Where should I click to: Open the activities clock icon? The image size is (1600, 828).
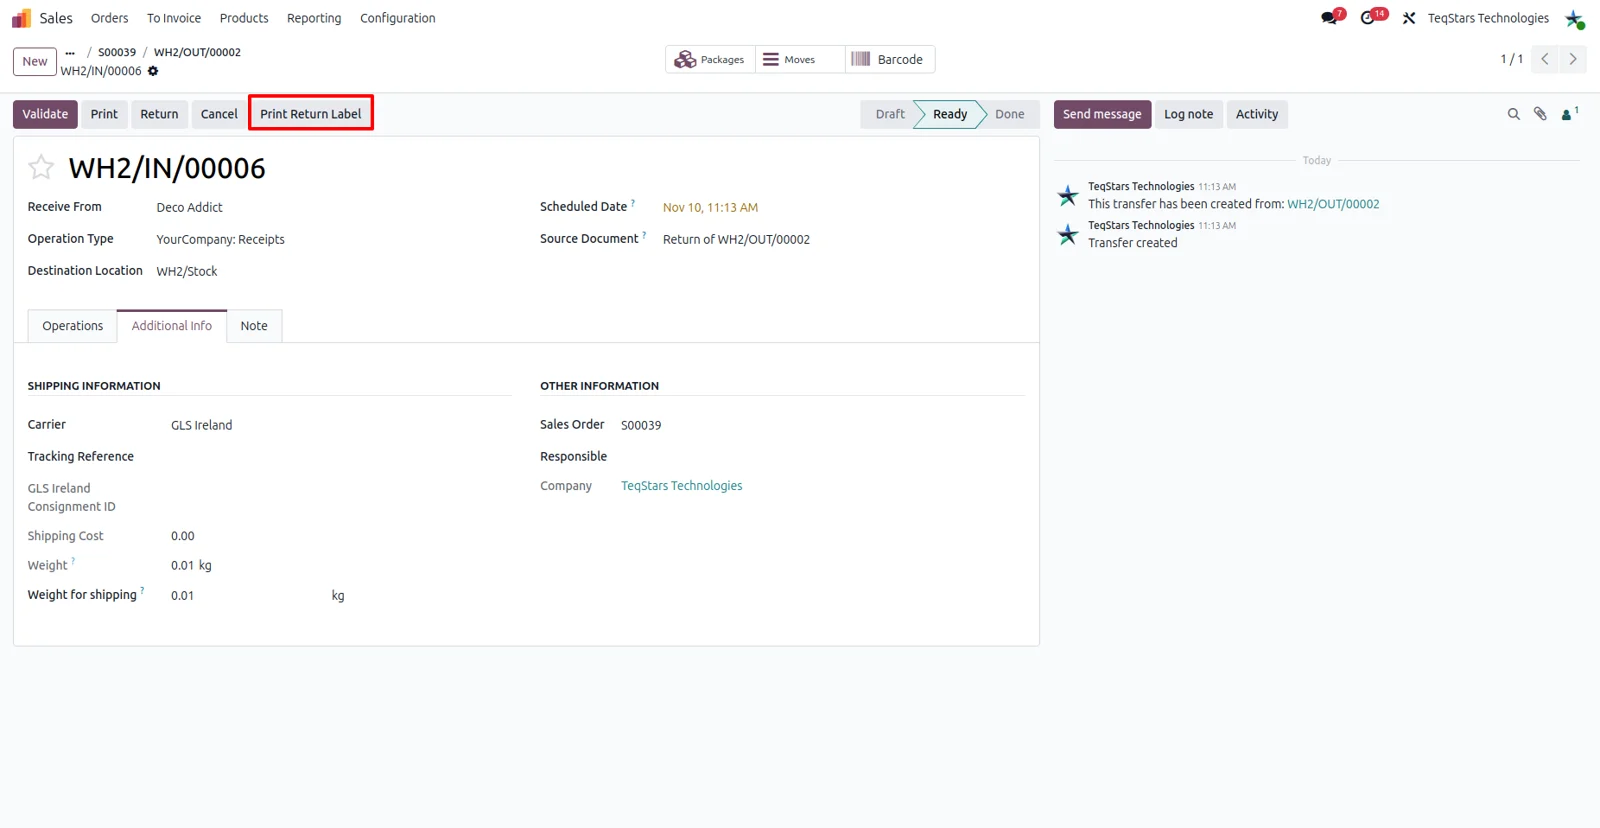(1368, 18)
